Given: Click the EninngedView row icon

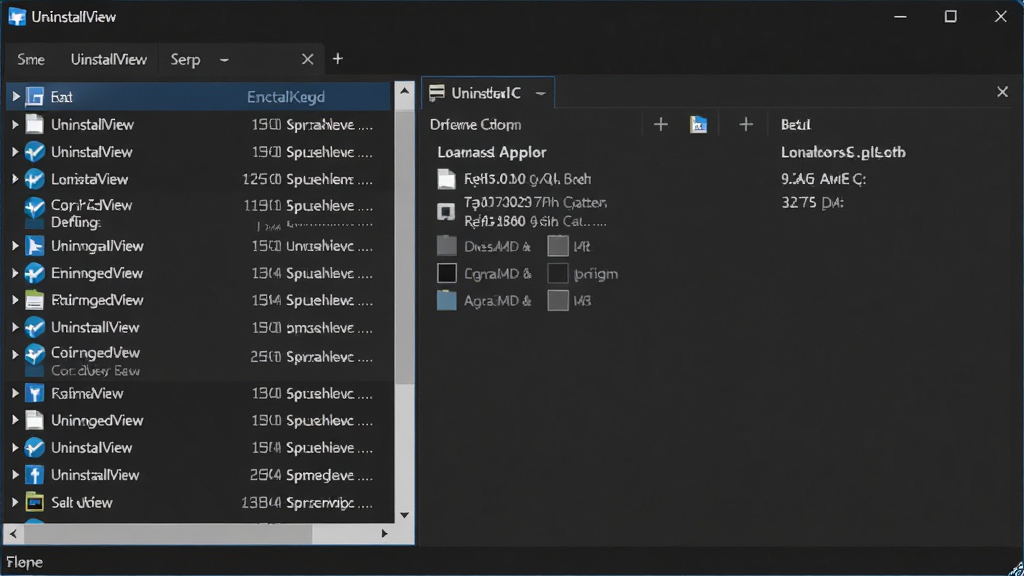Looking at the screenshot, I should click(35, 273).
